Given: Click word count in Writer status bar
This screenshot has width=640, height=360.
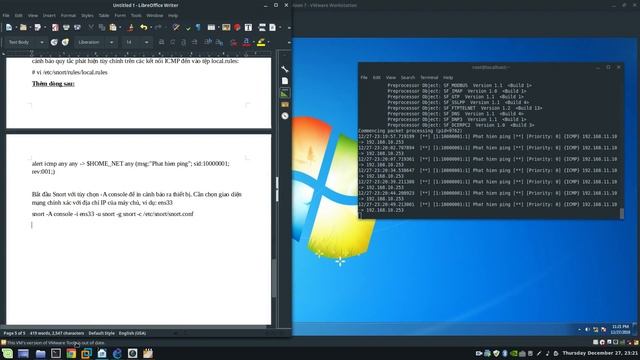Looking at the screenshot, I should pos(57,333).
